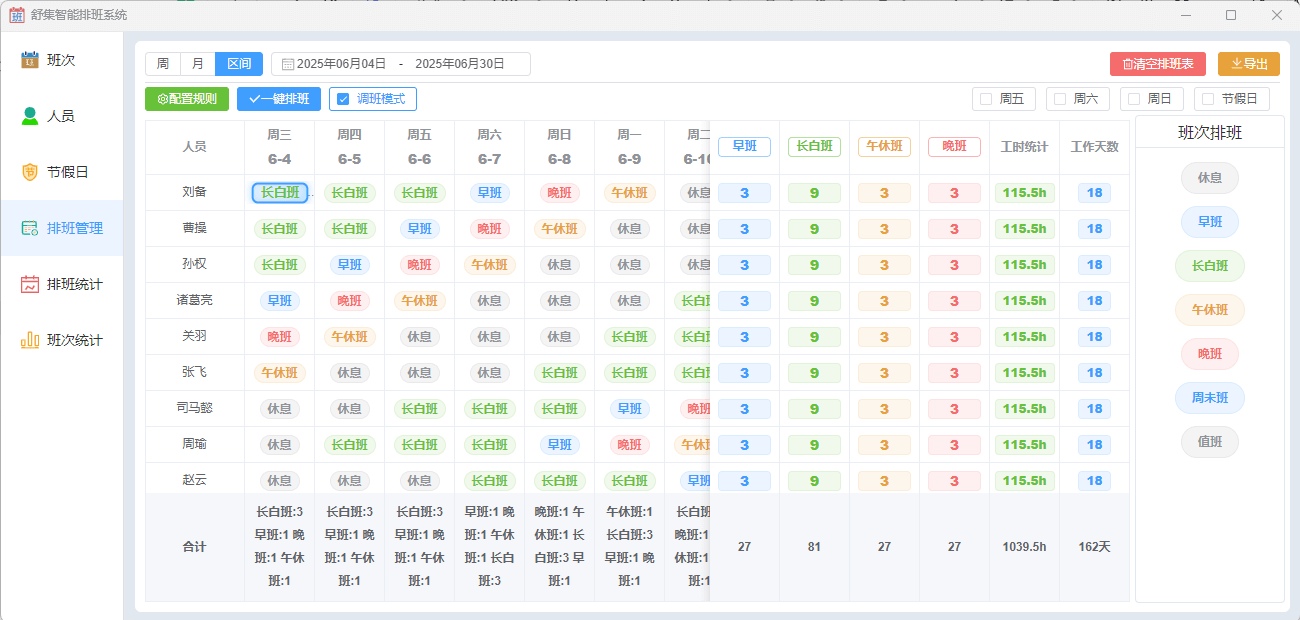The height and width of the screenshot is (620, 1300).
Task: Click 刘备's 长白班 cell on 周三
Action: (x=280, y=192)
